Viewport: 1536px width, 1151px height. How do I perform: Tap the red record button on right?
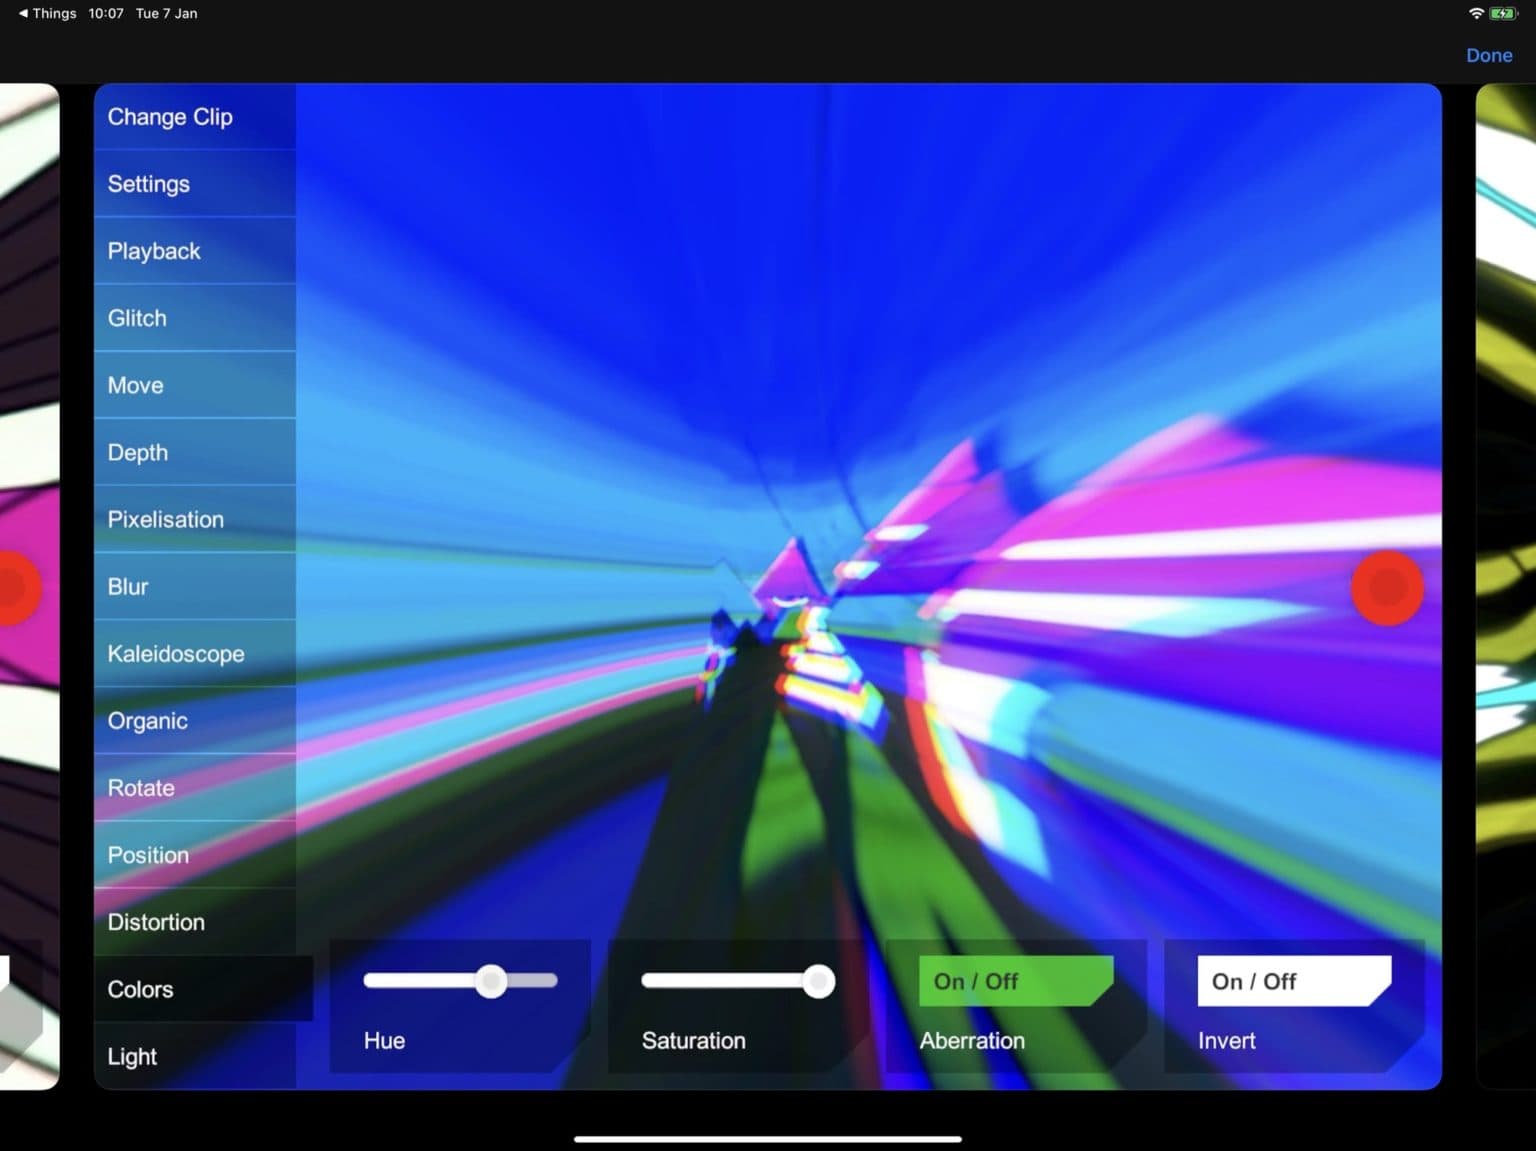[x=1386, y=588]
